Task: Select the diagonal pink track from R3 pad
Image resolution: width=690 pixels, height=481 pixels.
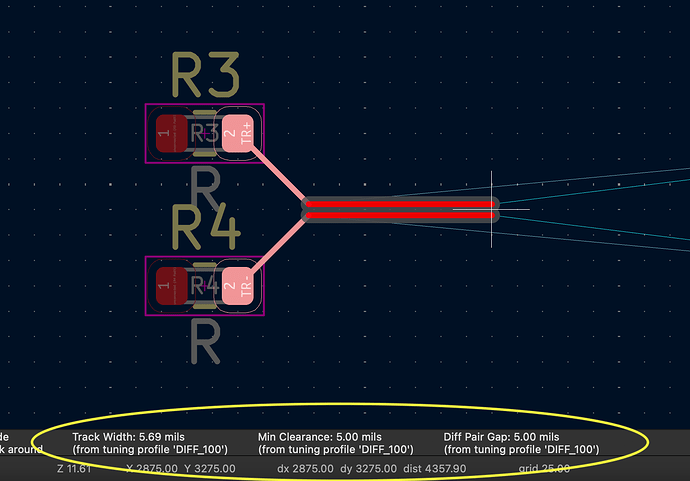Action: tap(280, 174)
